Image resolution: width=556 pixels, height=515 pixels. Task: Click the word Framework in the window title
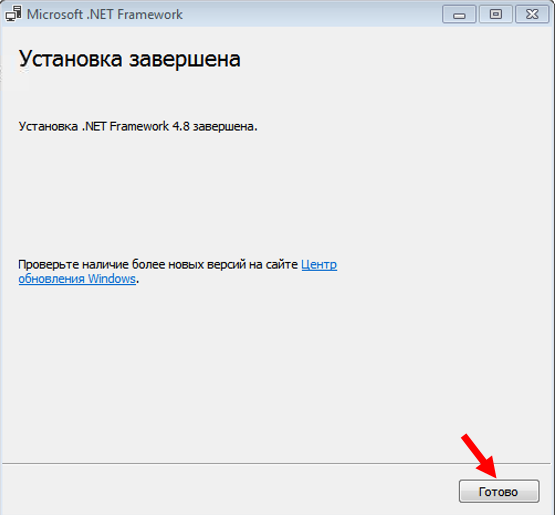[150, 15]
